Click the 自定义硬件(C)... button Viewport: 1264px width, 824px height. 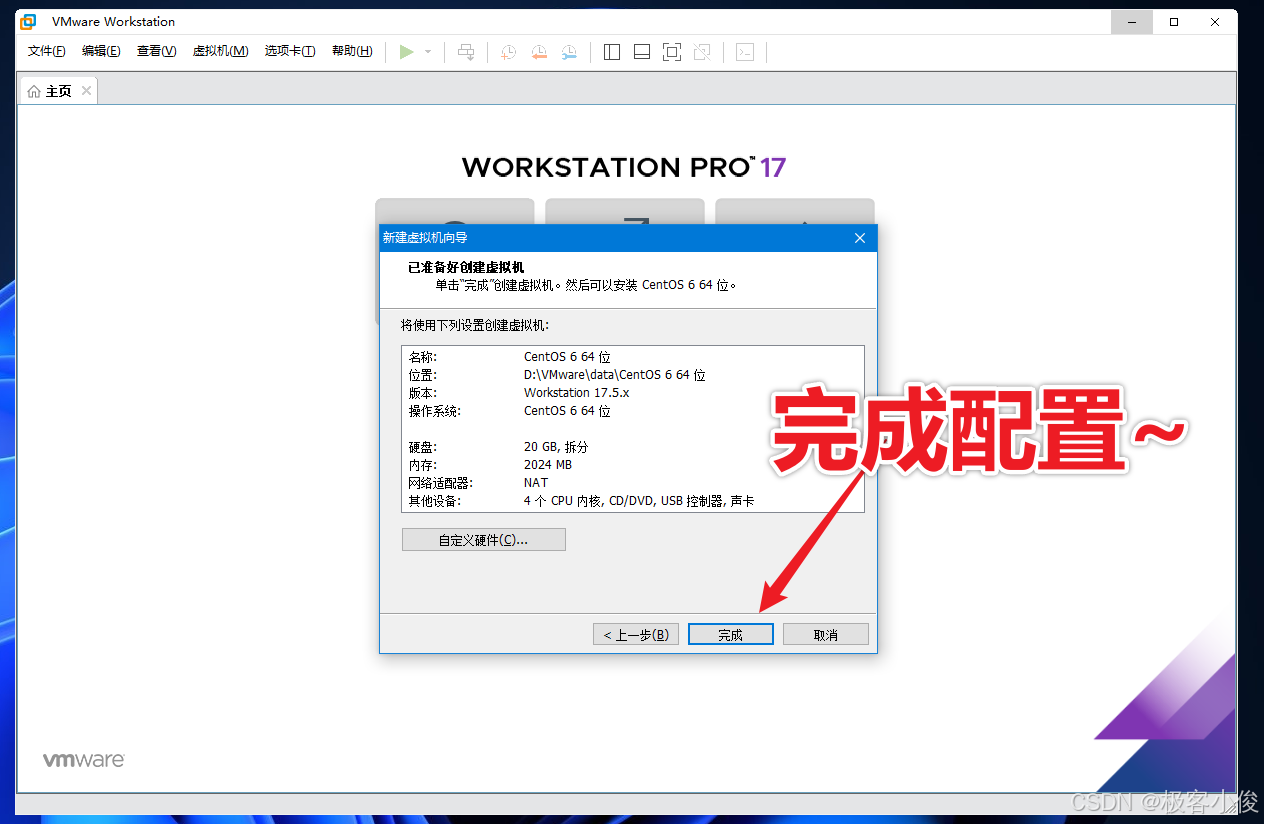pos(483,540)
